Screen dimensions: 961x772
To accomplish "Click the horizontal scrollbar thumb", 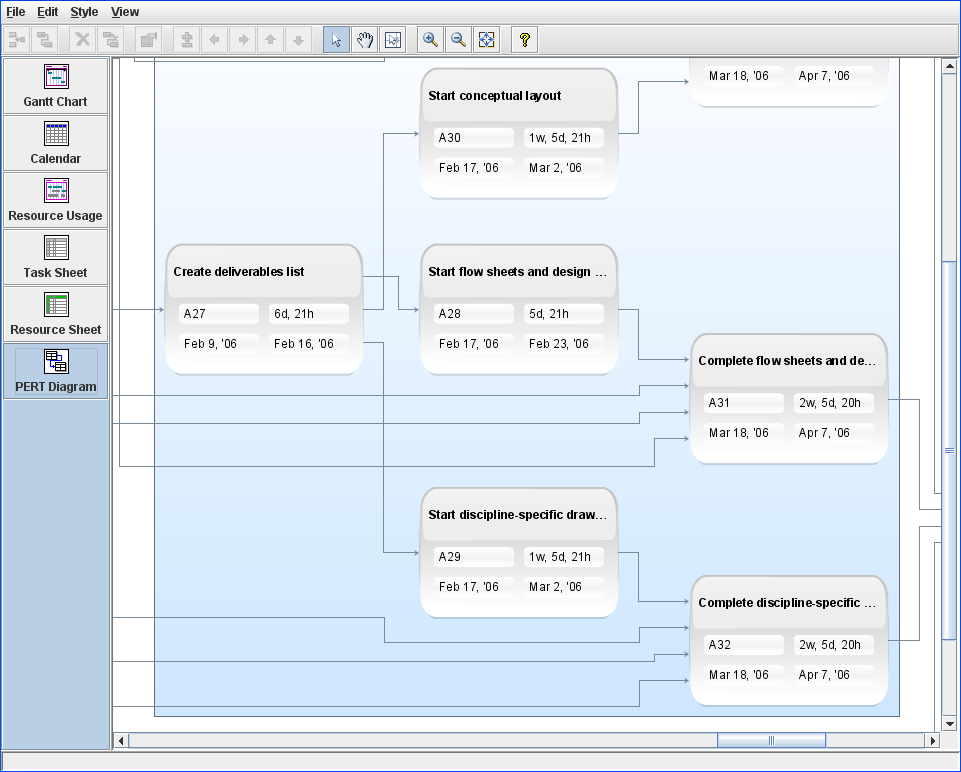I will pyautogui.click(x=771, y=741).
